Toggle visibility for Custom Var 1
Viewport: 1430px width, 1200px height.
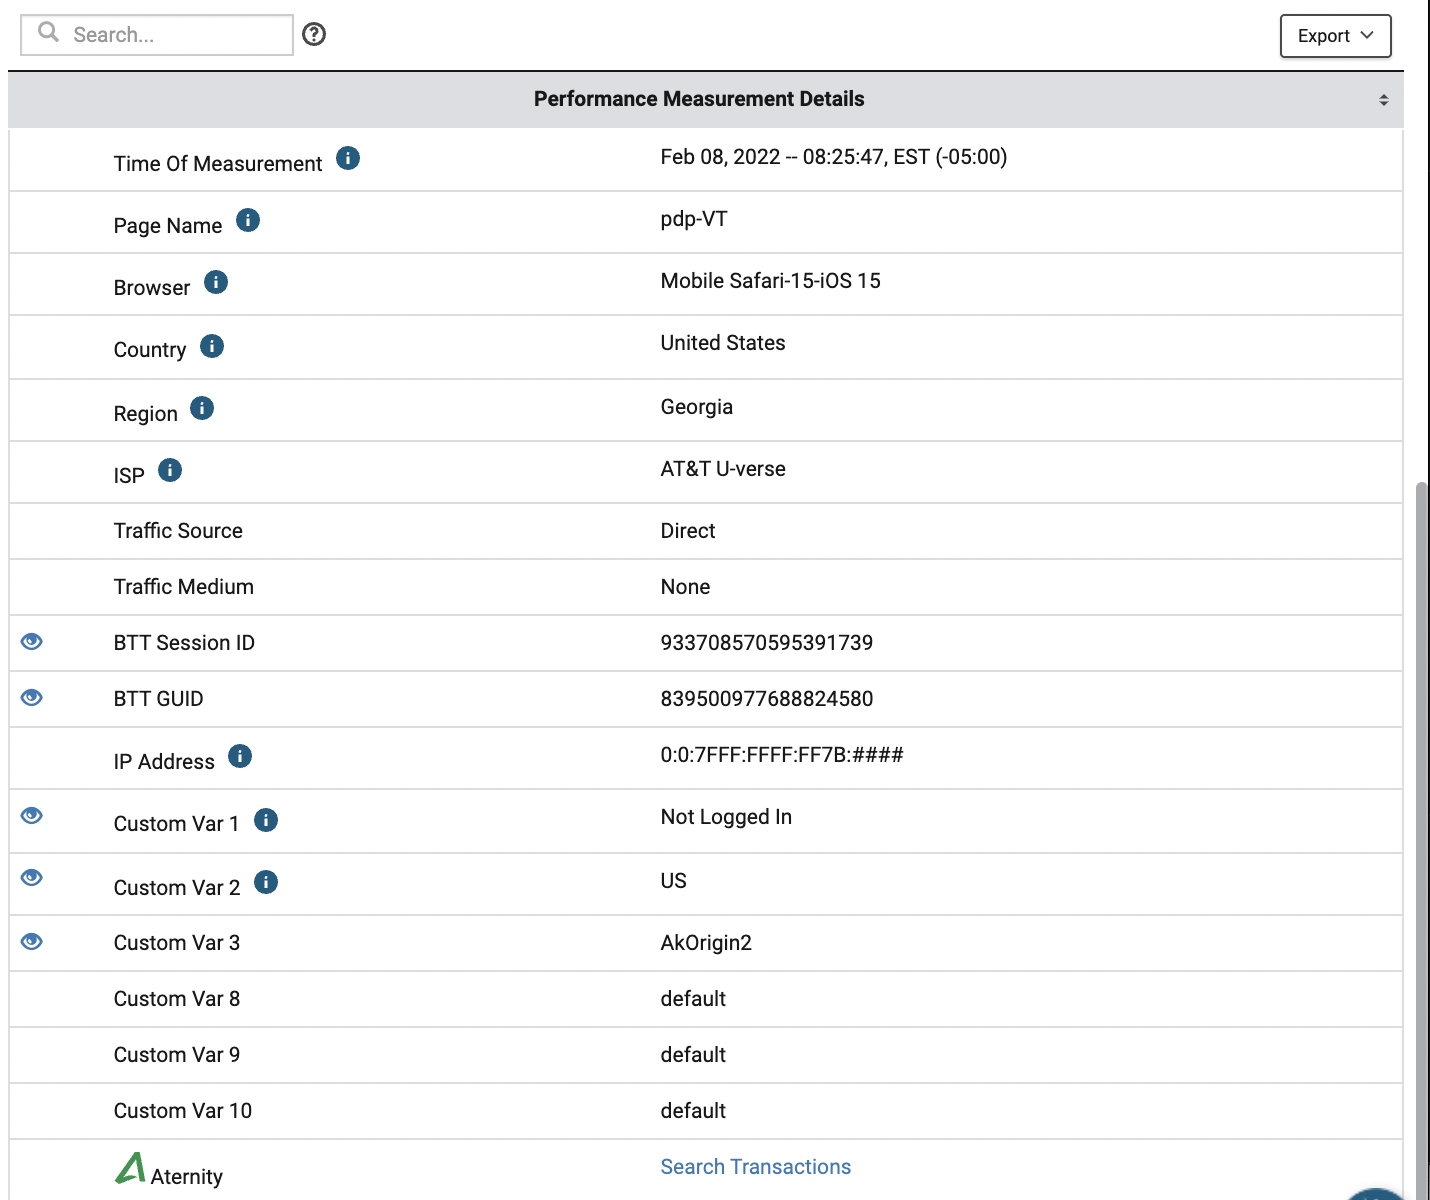pos(30,816)
